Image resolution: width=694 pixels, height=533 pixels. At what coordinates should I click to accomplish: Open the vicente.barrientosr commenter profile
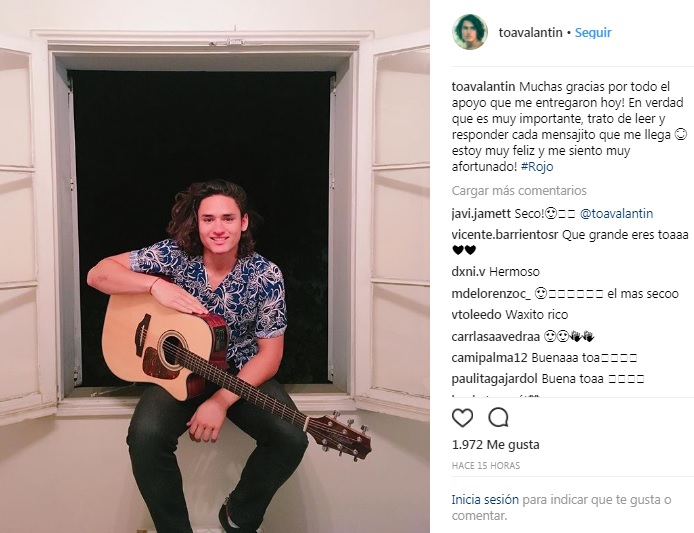(505, 235)
